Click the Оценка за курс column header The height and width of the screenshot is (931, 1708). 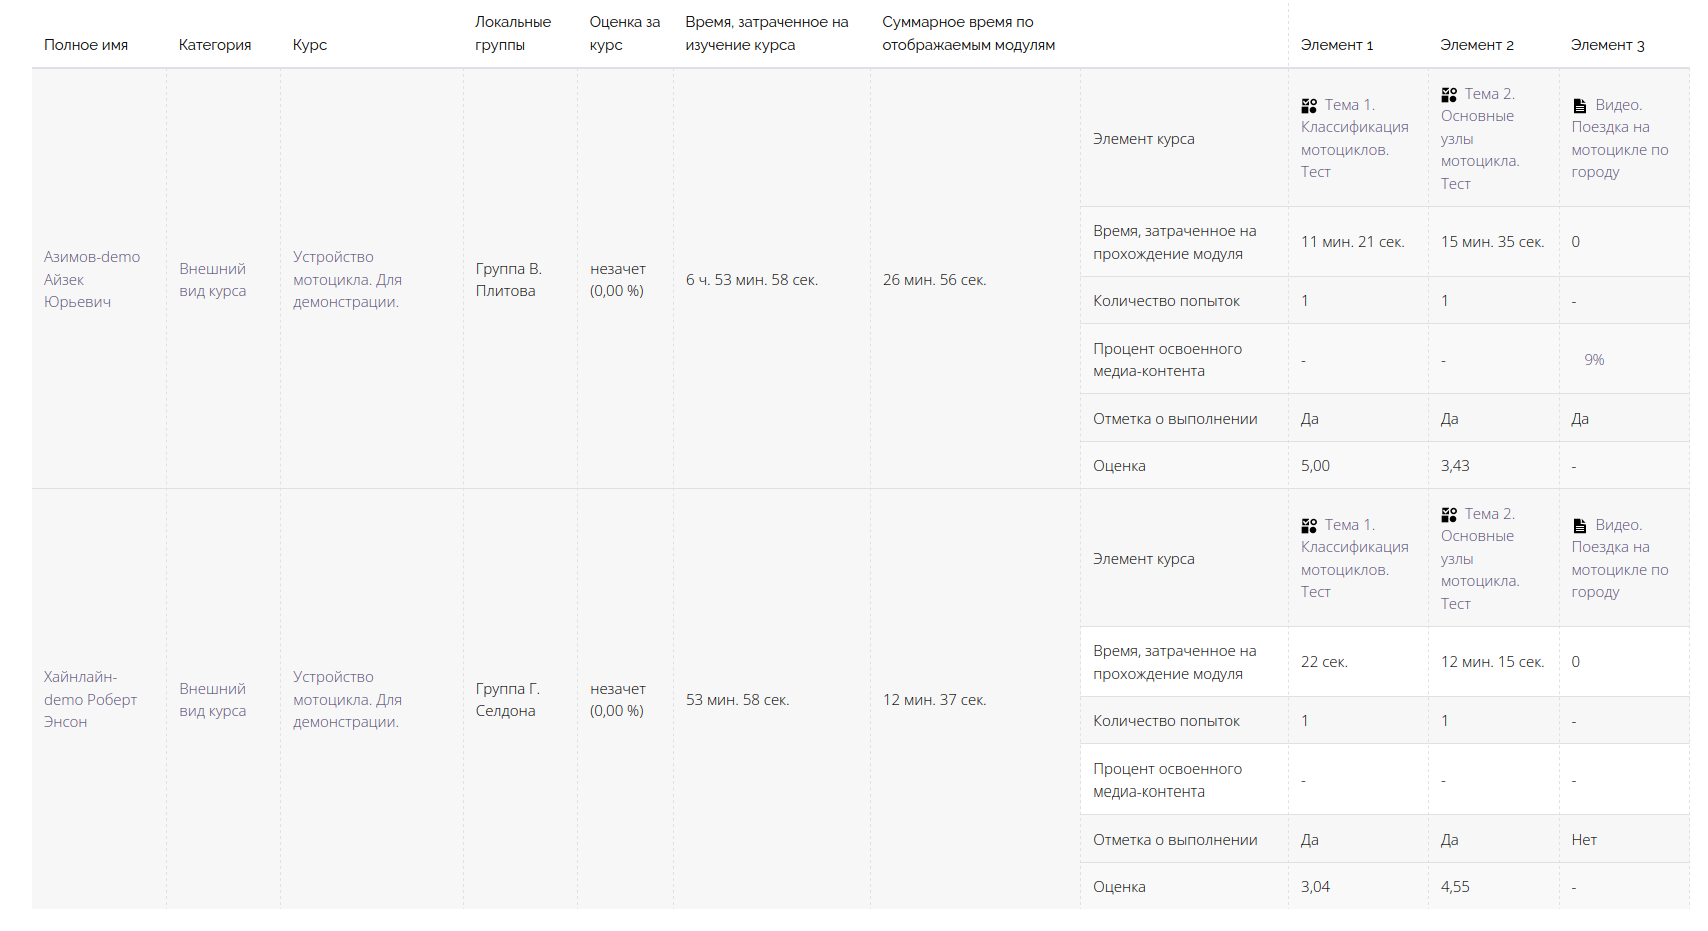[x=624, y=33]
